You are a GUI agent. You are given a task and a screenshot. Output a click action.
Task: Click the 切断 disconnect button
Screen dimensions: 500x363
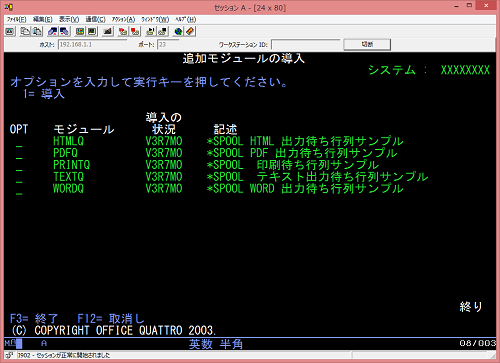coord(367,44)
